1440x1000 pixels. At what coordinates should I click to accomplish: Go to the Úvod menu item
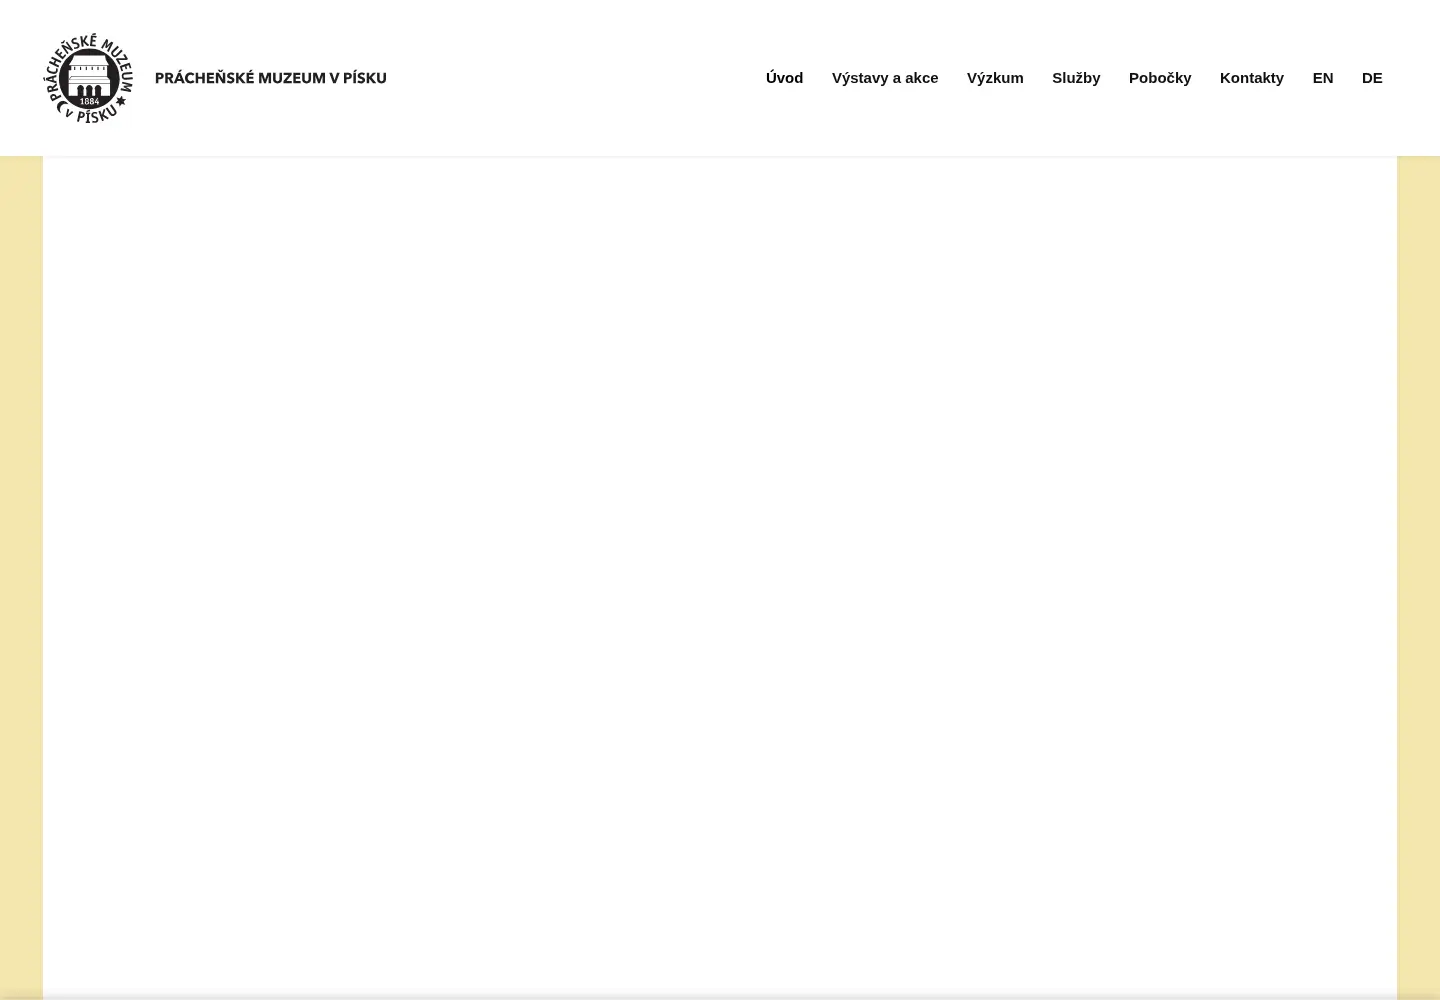pyautogui.click(x=784, y=78)
